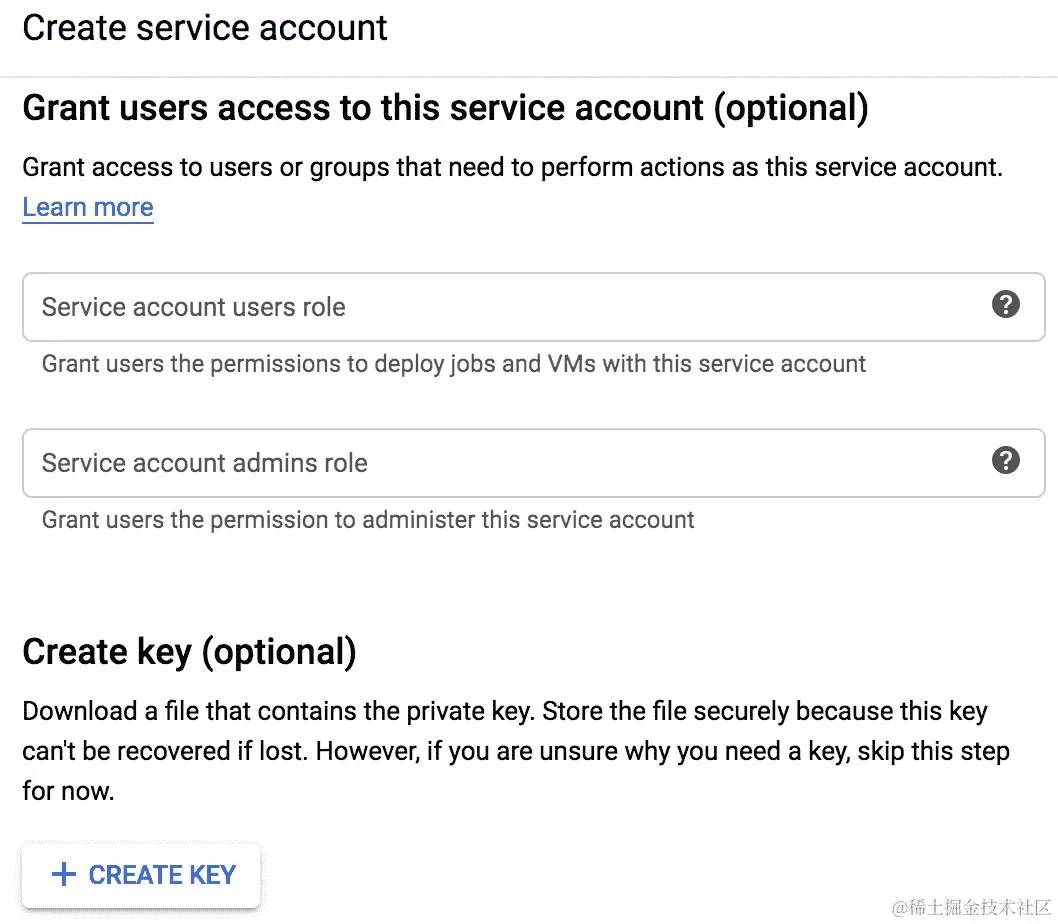Click the Service account admins role field
1058x924 pixels.
(534, 463)
